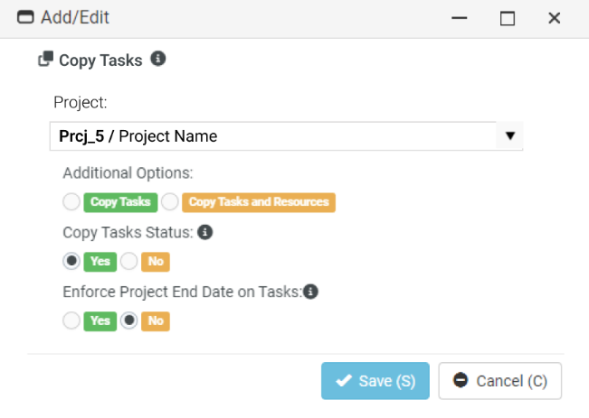
Task: Maximize the Add/Edit dialog
Action: click(x=507, y=18)
